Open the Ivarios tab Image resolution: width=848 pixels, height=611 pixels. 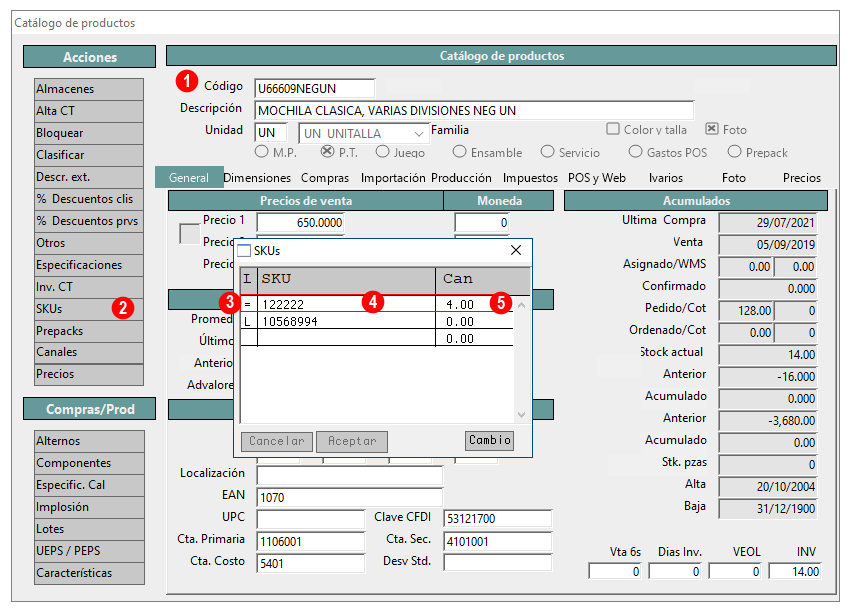click(666, 177)
